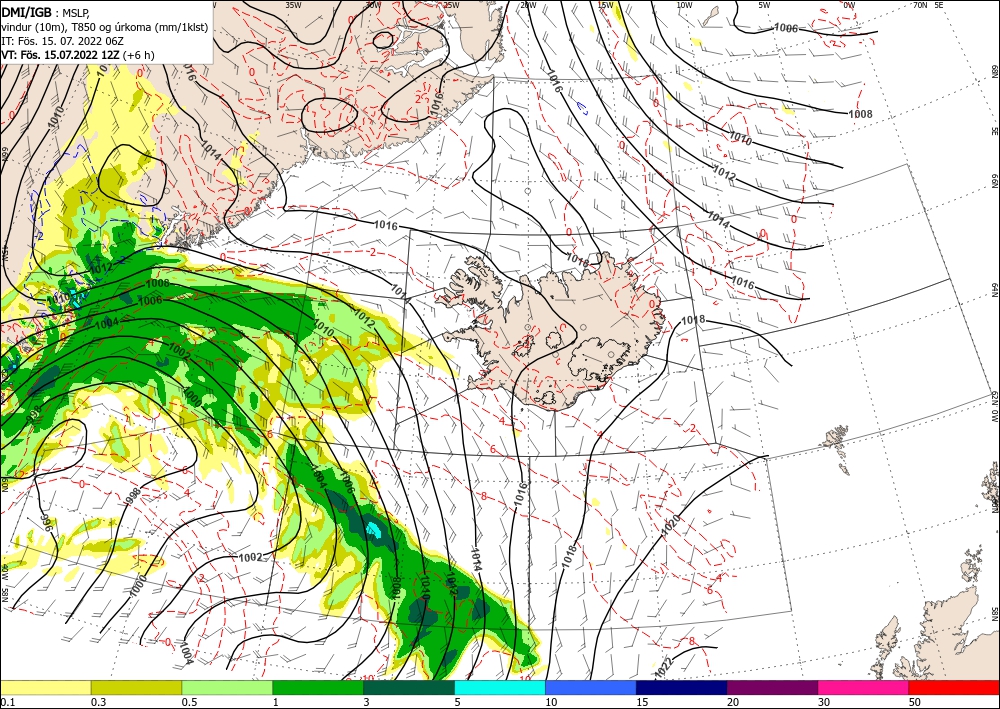Click the red 50+ legend band
This screenshot has height=709, width=1000.
[954, 687]
